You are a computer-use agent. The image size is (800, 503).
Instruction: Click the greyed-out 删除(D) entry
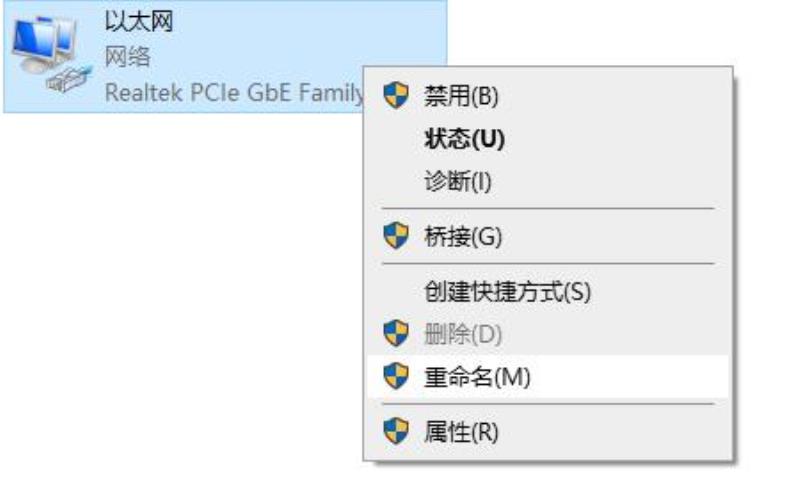pos(547,334)
